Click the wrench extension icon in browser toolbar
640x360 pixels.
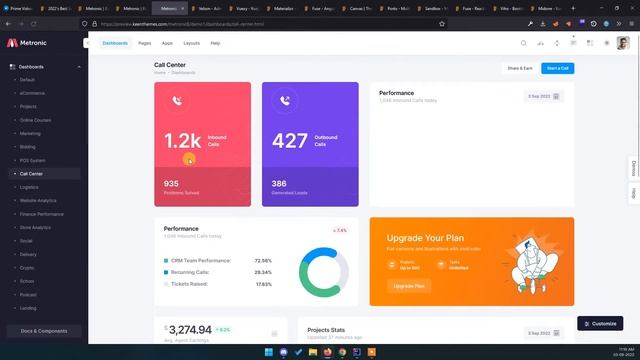(x=530, y=24)
